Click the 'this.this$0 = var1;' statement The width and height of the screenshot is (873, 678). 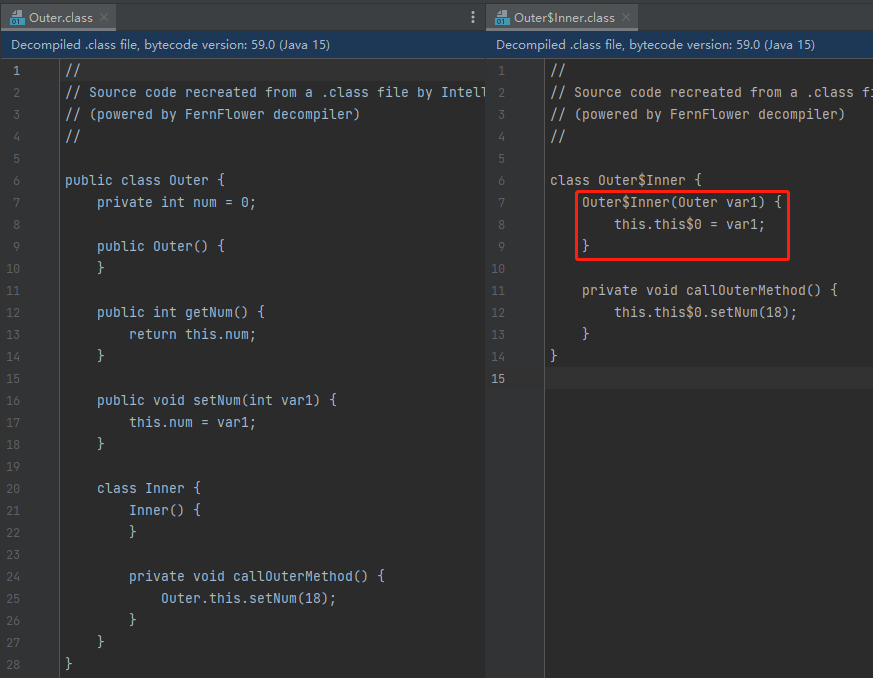click(689, 224)
